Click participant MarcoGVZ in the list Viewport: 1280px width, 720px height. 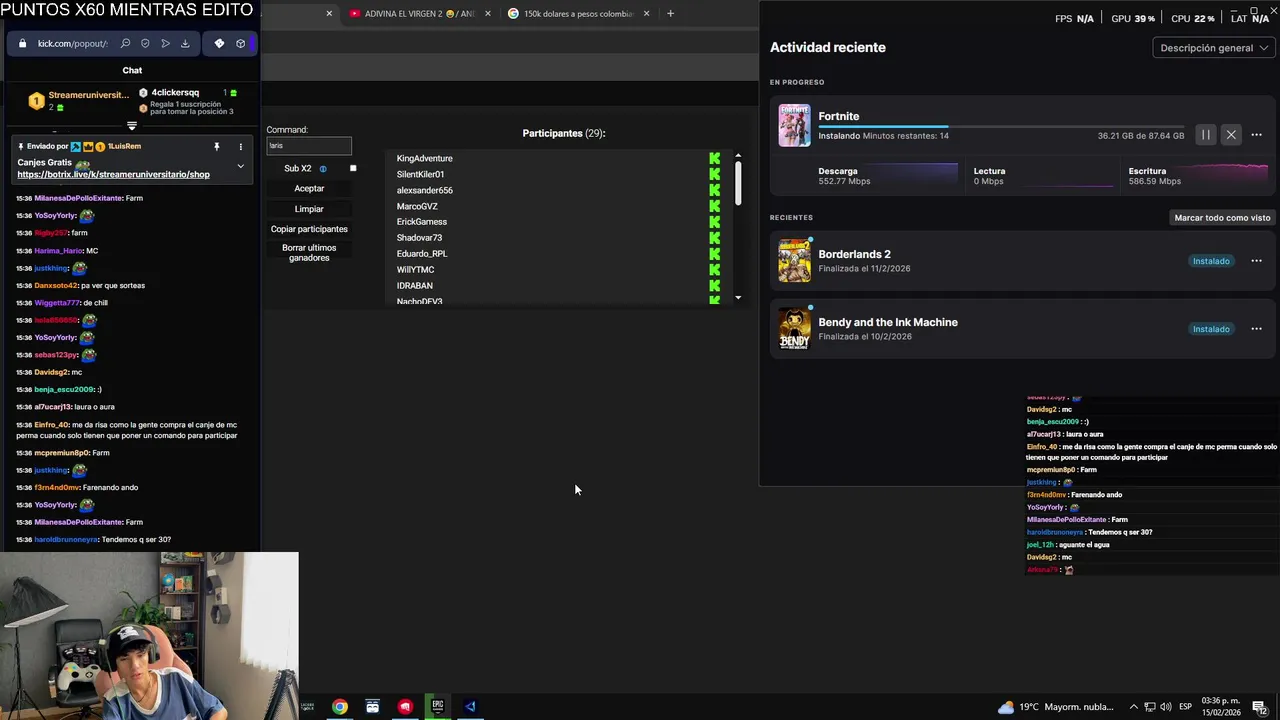coord(417,206)
